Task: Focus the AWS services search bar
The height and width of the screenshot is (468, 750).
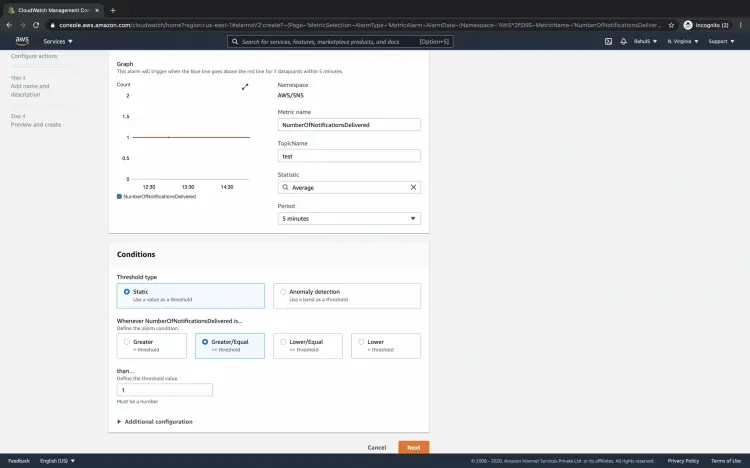Action: (340, 42)
